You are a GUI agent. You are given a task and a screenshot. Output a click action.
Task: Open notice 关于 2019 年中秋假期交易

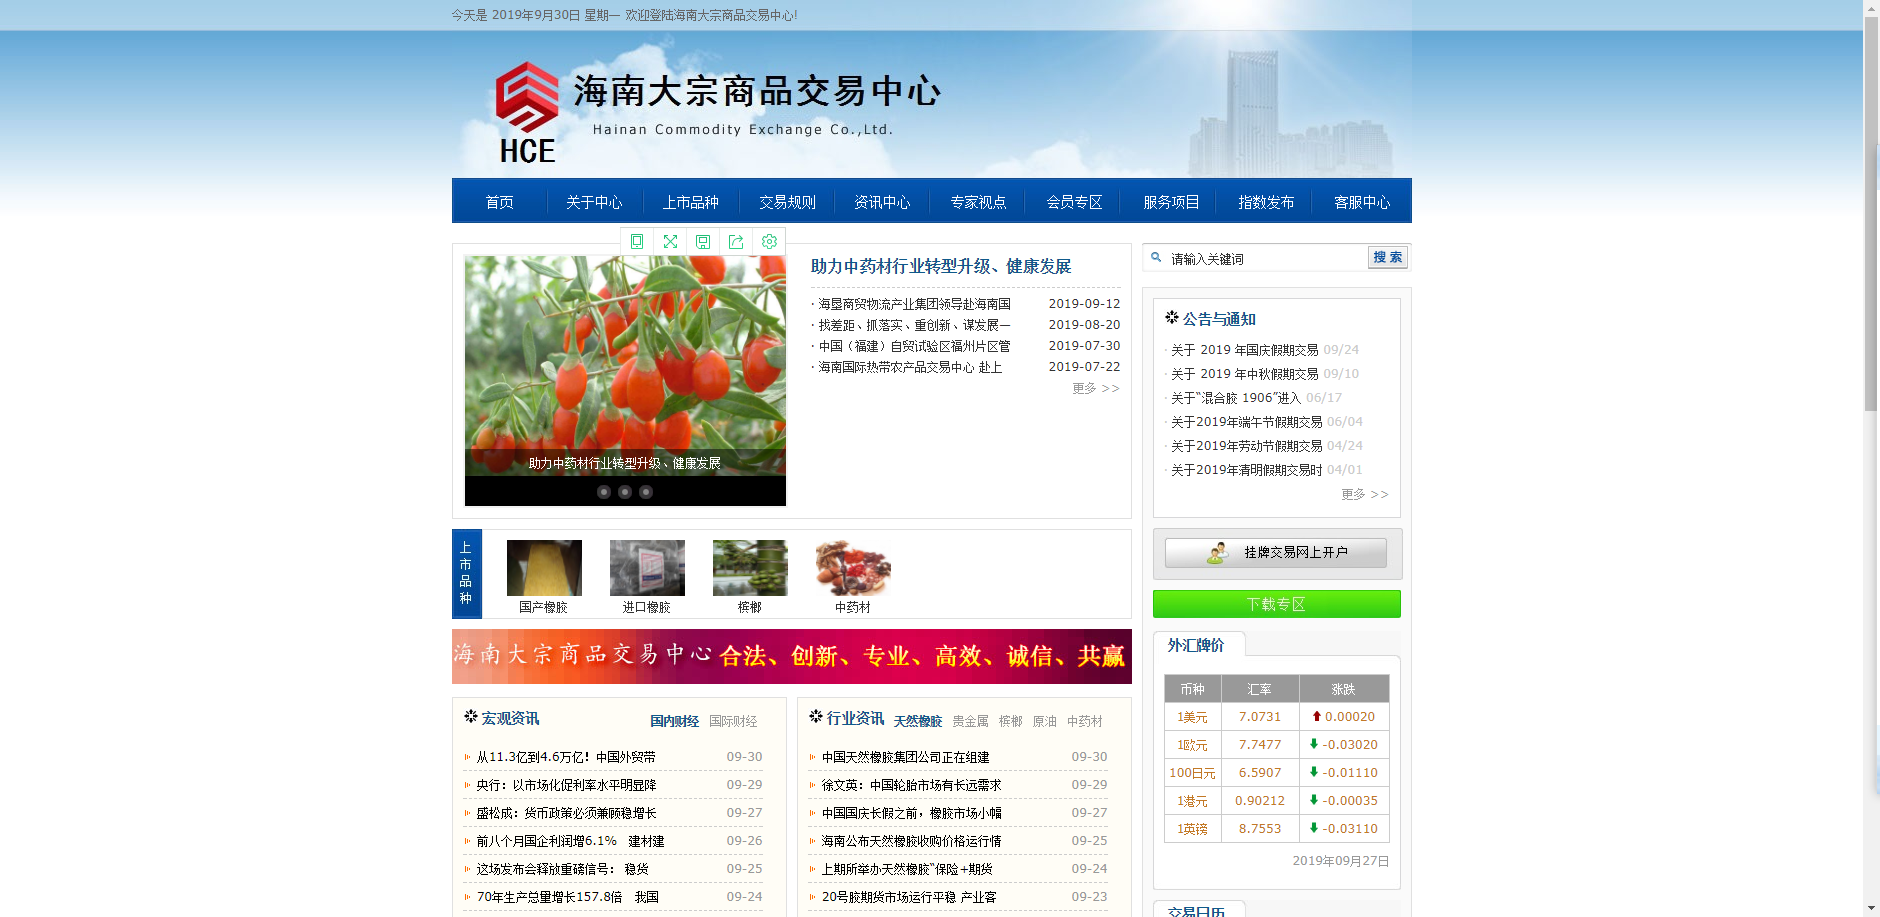coord(1244,374)
